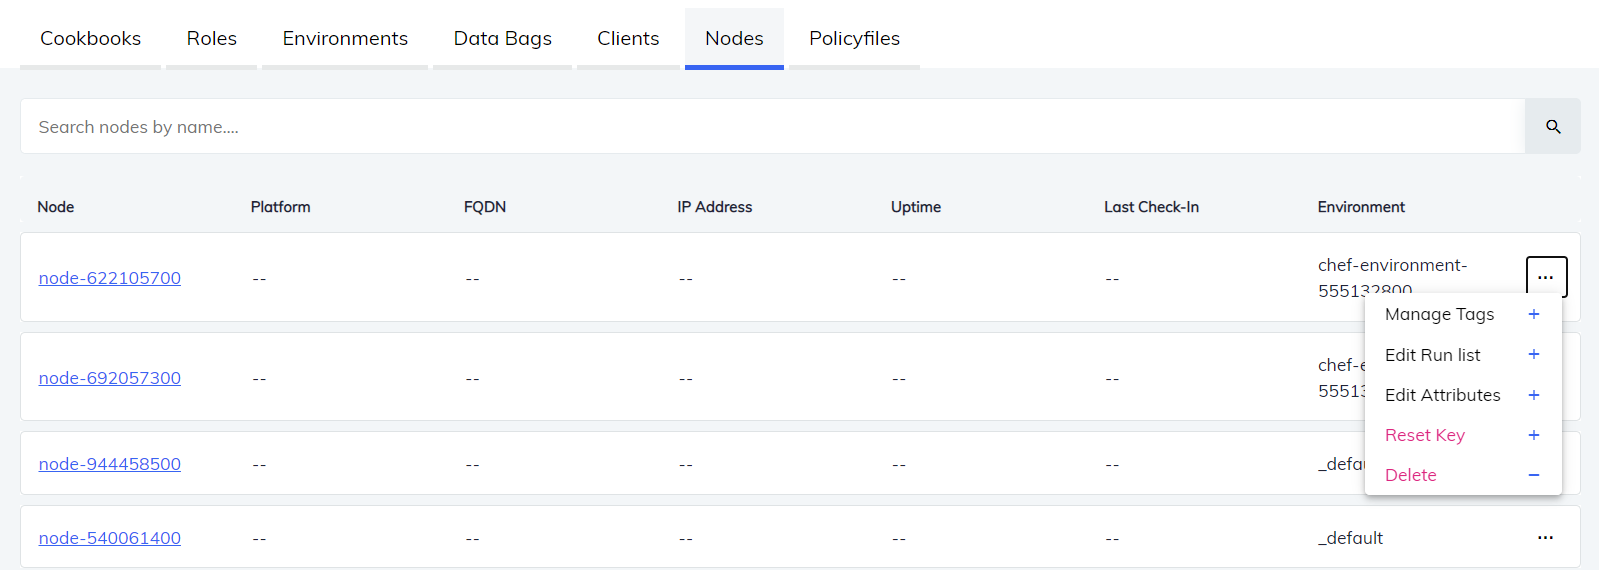Open node-692057300 link

click(x=110, y=378)
